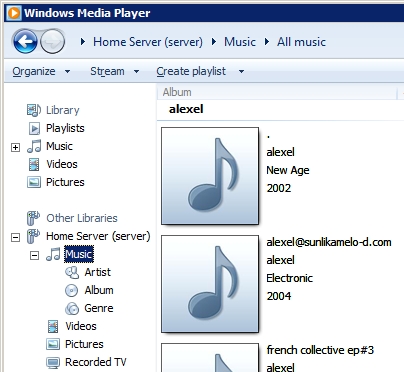Viewport: 404px width, 372px height.
Task: Click the Home Server device icon in tree
Action: click(x=33, y=236)
